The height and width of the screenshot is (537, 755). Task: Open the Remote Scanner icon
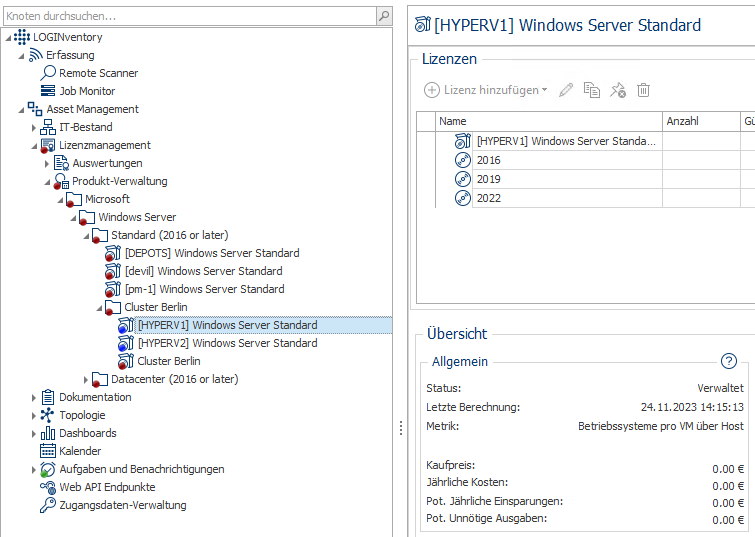coord(48,73)
